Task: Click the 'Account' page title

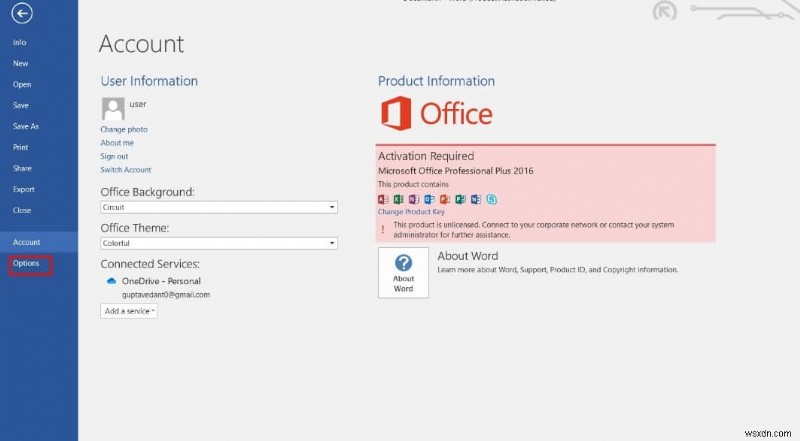Action: pyautogui.click(x=141, y=44)
